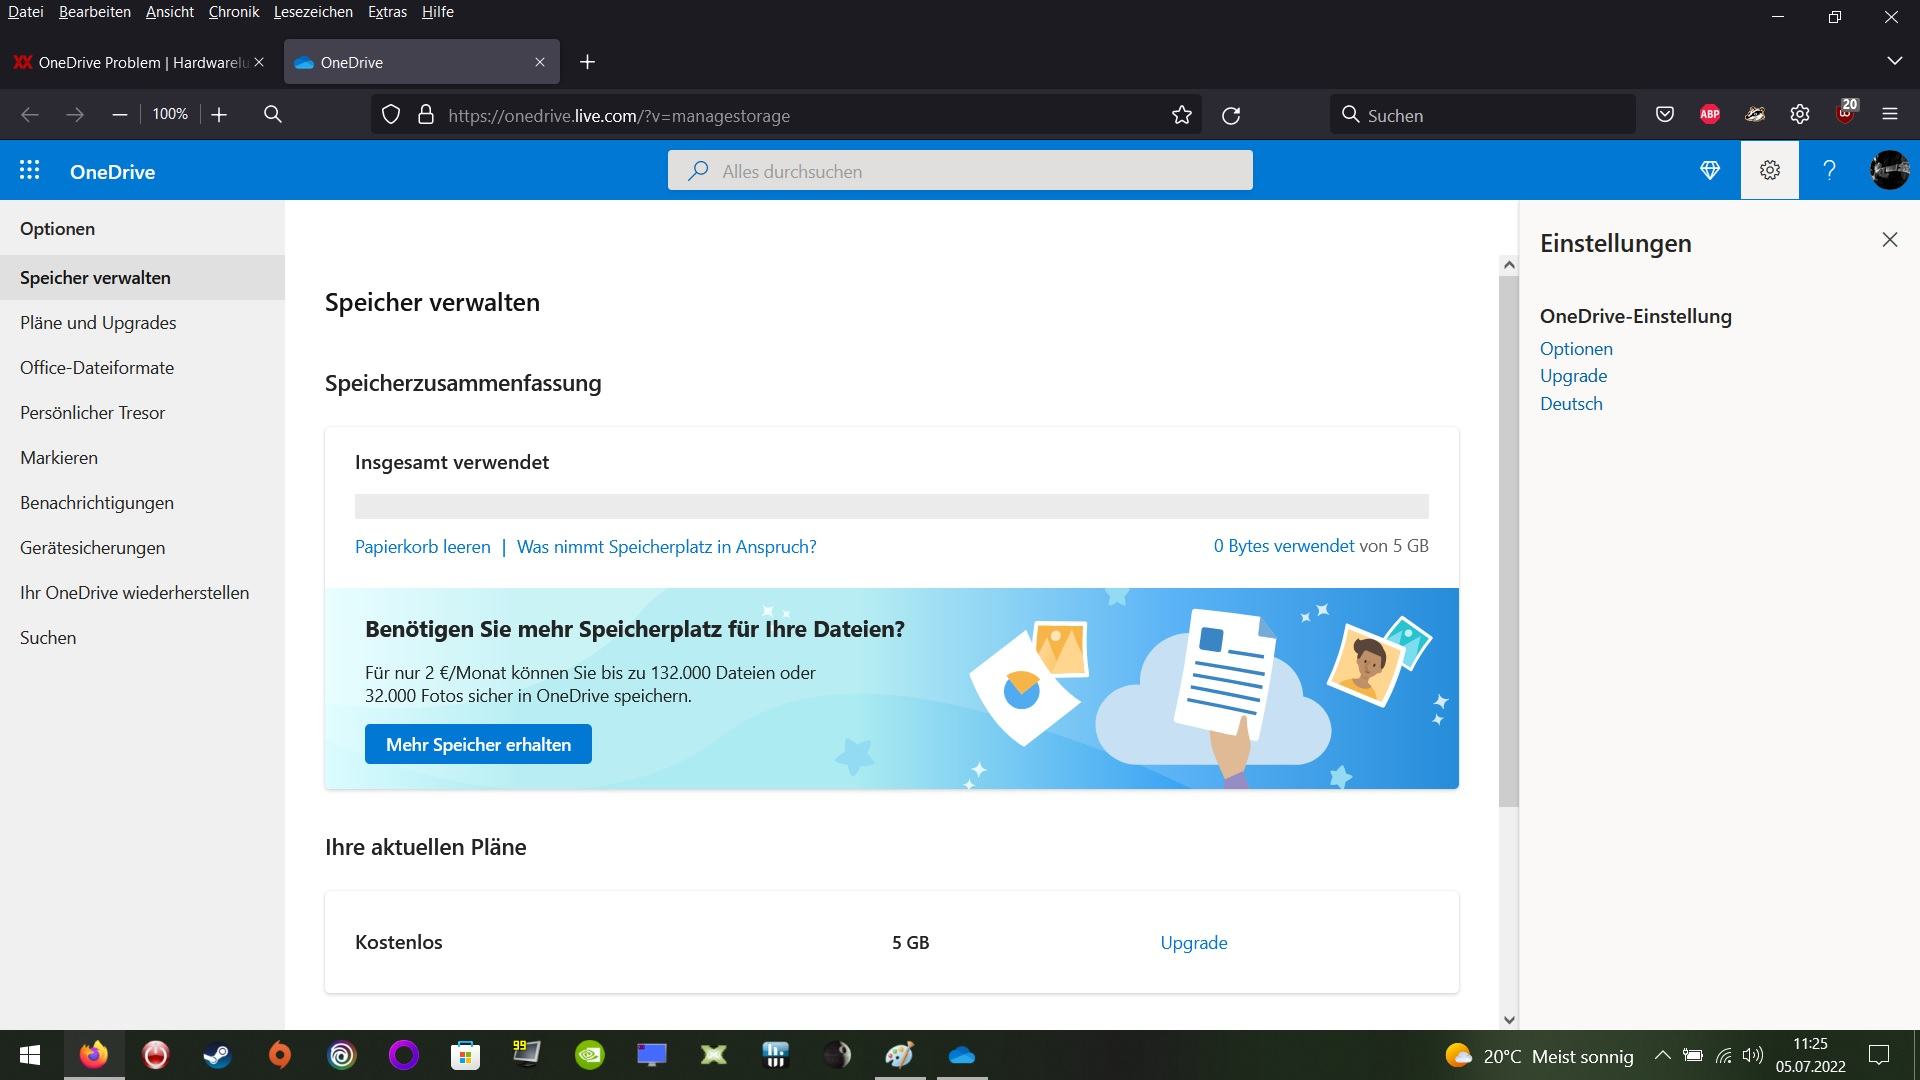Open the Chronik menu
This screenshot has width=1920, height=1080.
(234, 12)
